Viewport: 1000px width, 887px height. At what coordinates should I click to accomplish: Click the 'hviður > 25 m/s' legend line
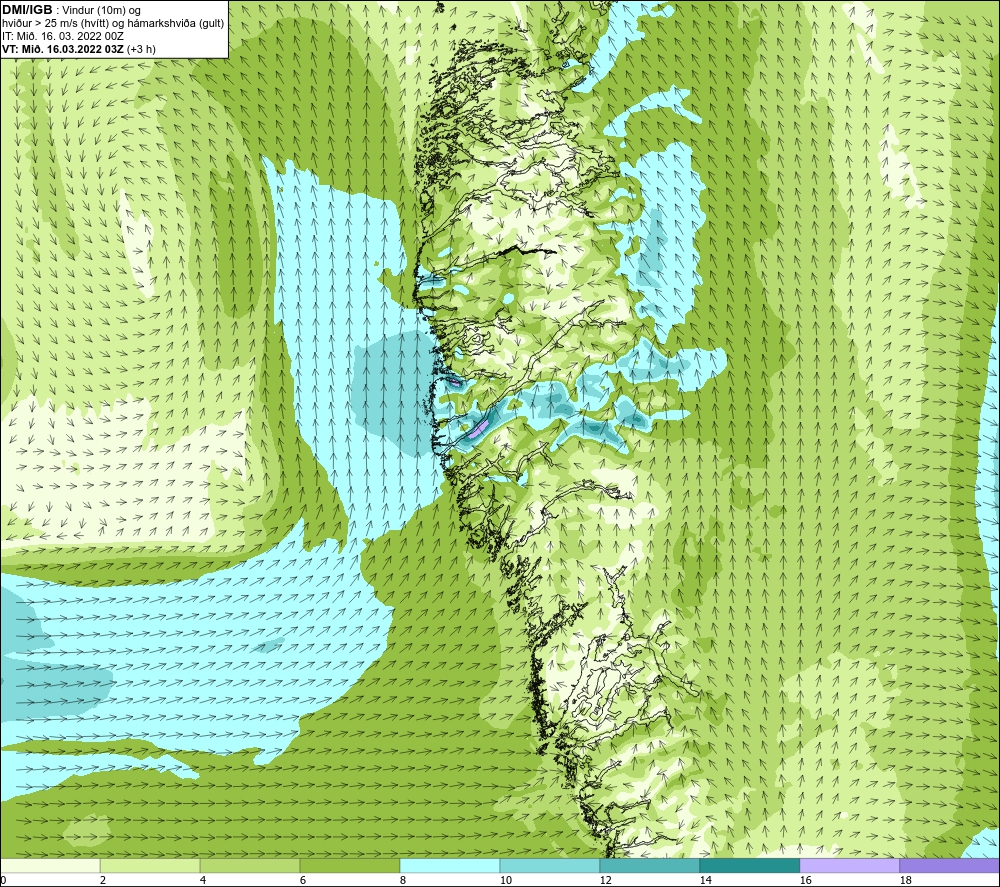(x=113, y=24)
